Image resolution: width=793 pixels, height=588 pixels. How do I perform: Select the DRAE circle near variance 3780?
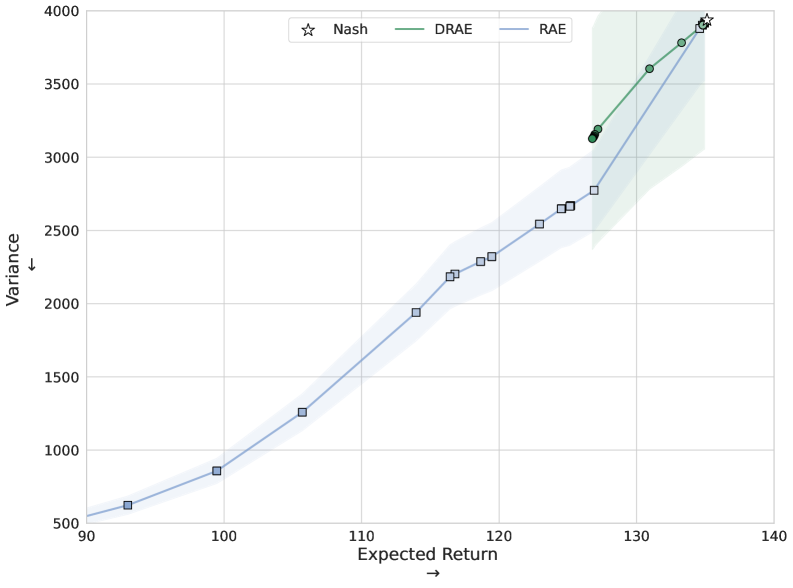point(682,43)
